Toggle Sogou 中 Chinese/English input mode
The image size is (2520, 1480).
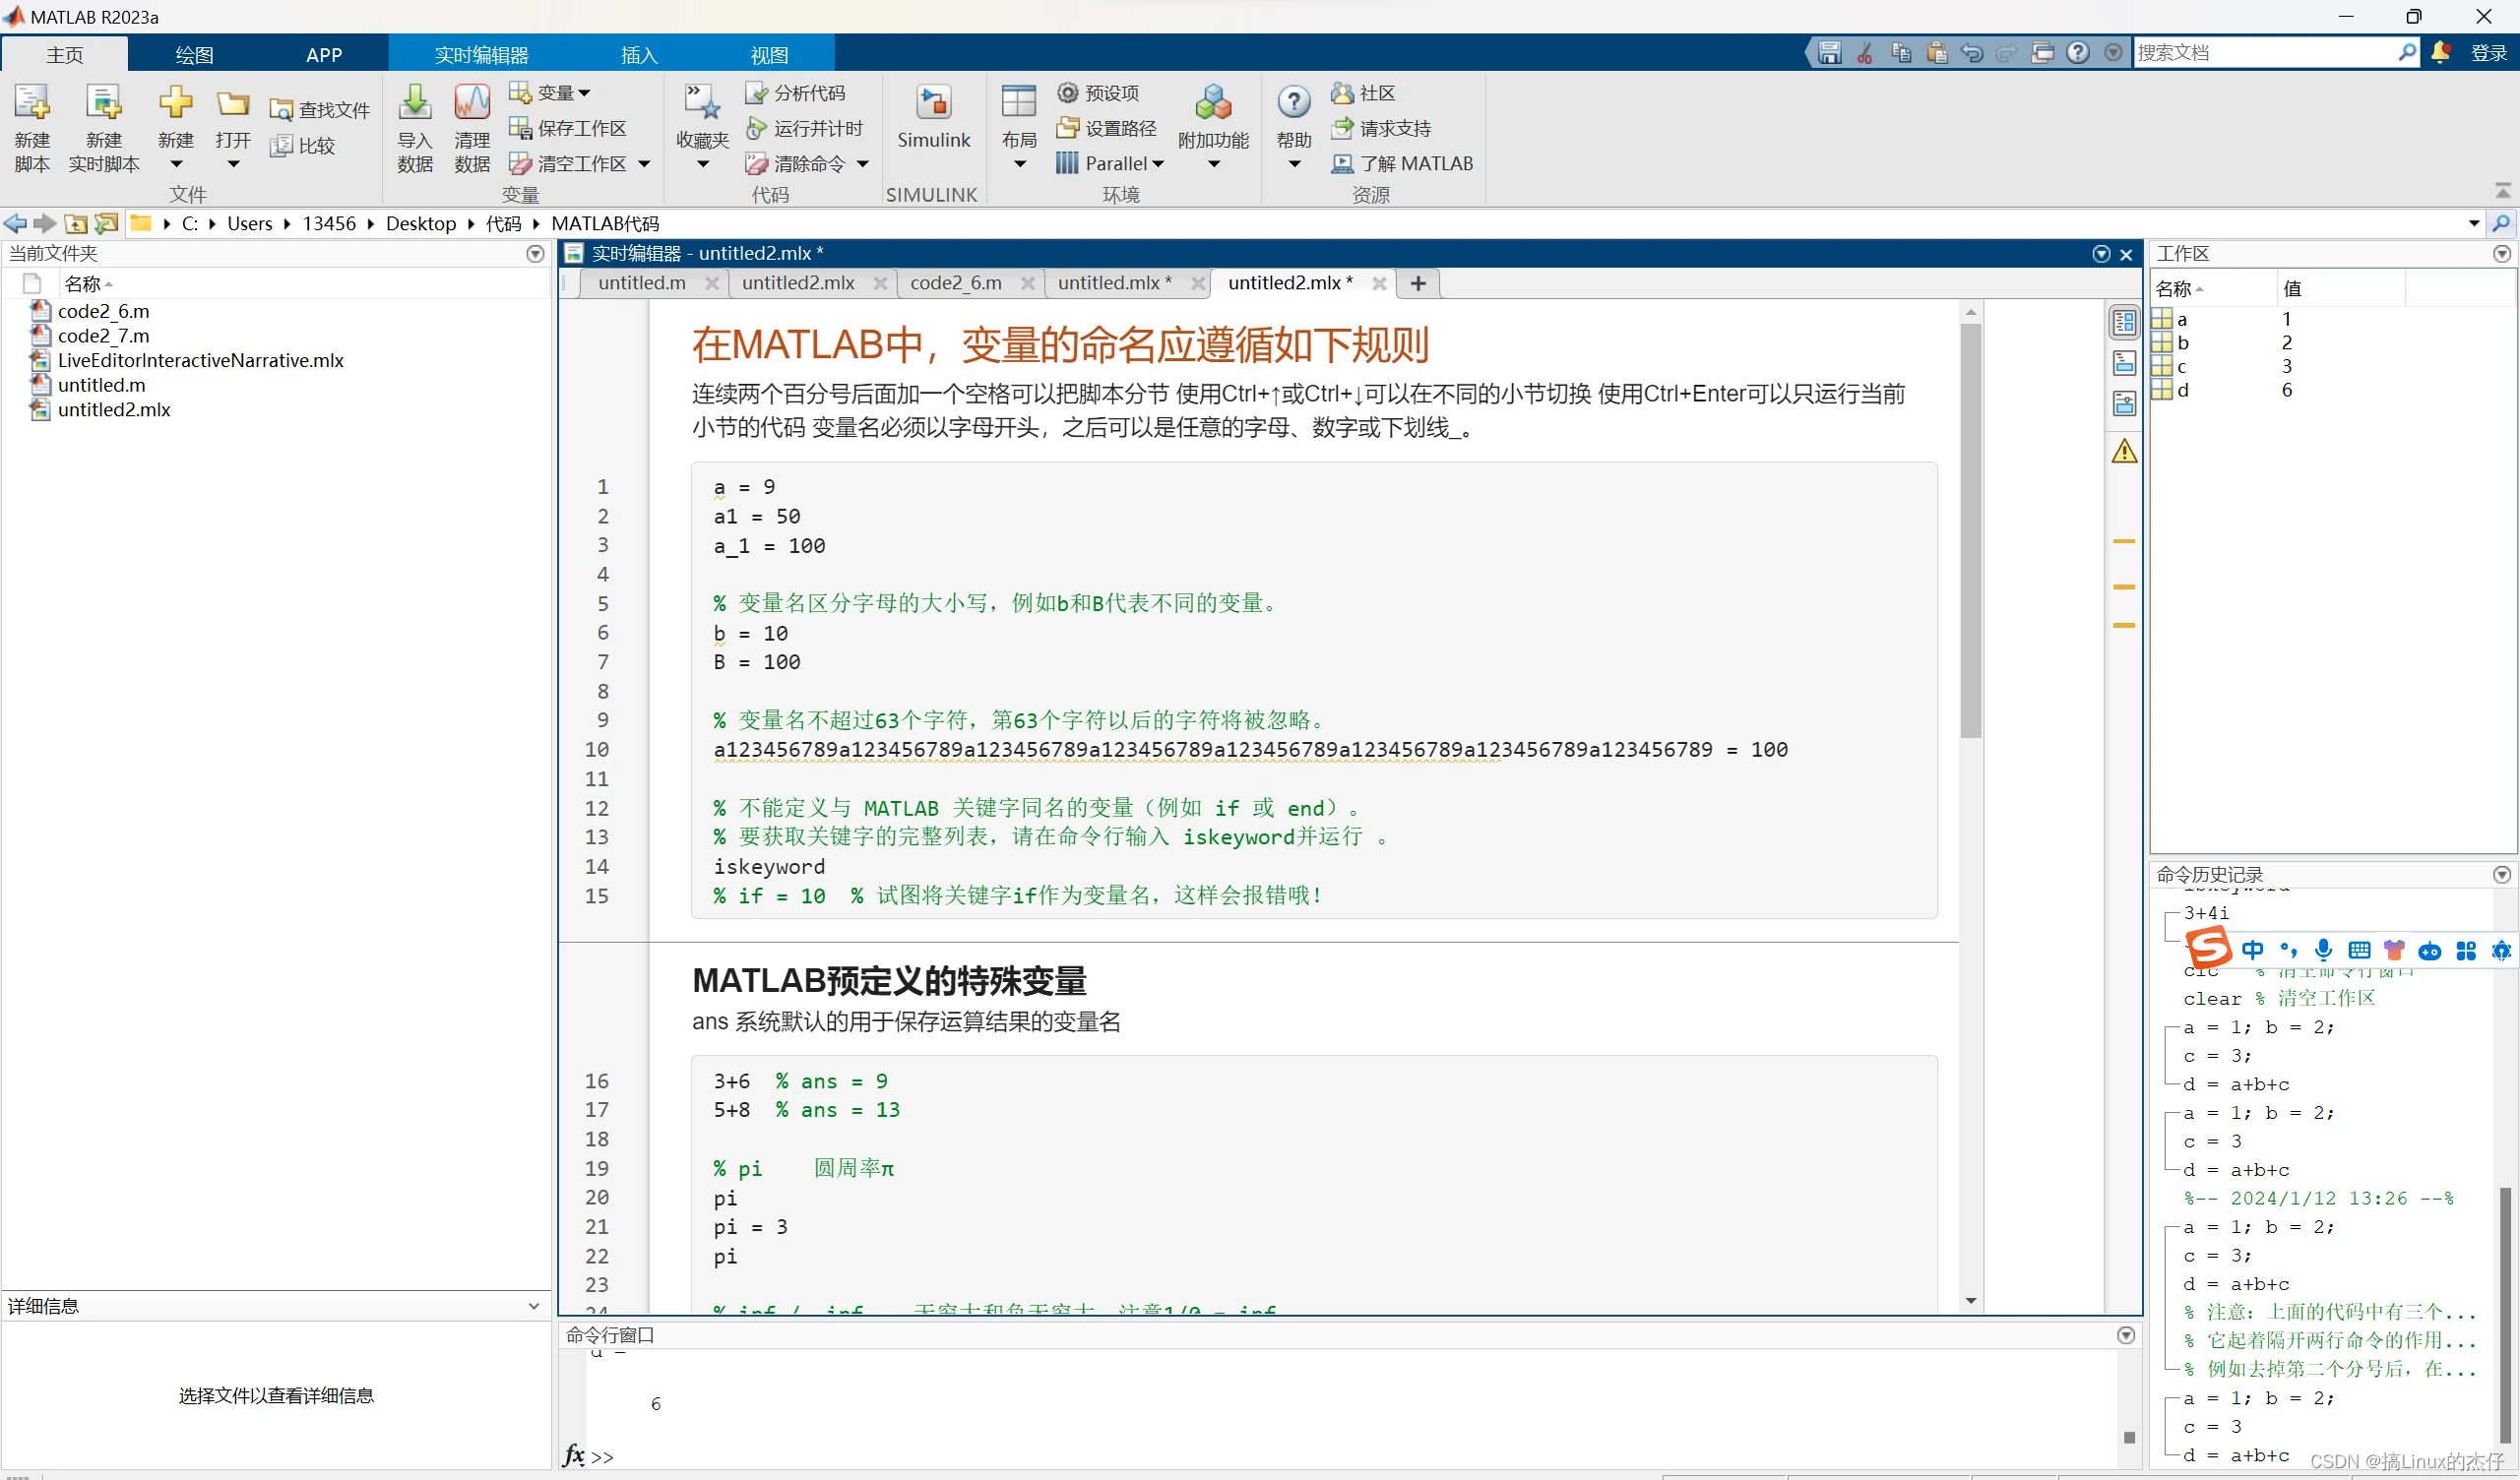tap(2253, 950)
